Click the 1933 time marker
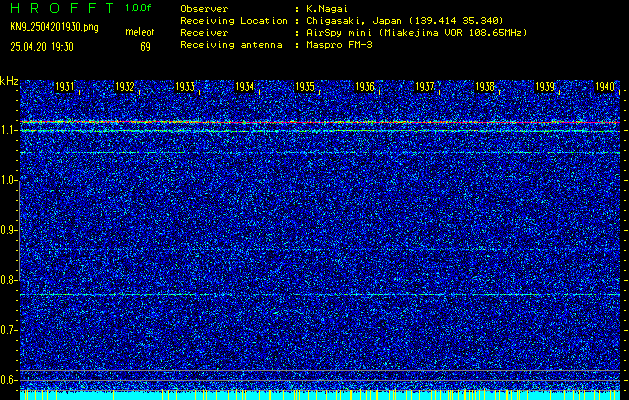The width and height of the screenshot is (629, 400). [185, 87]
